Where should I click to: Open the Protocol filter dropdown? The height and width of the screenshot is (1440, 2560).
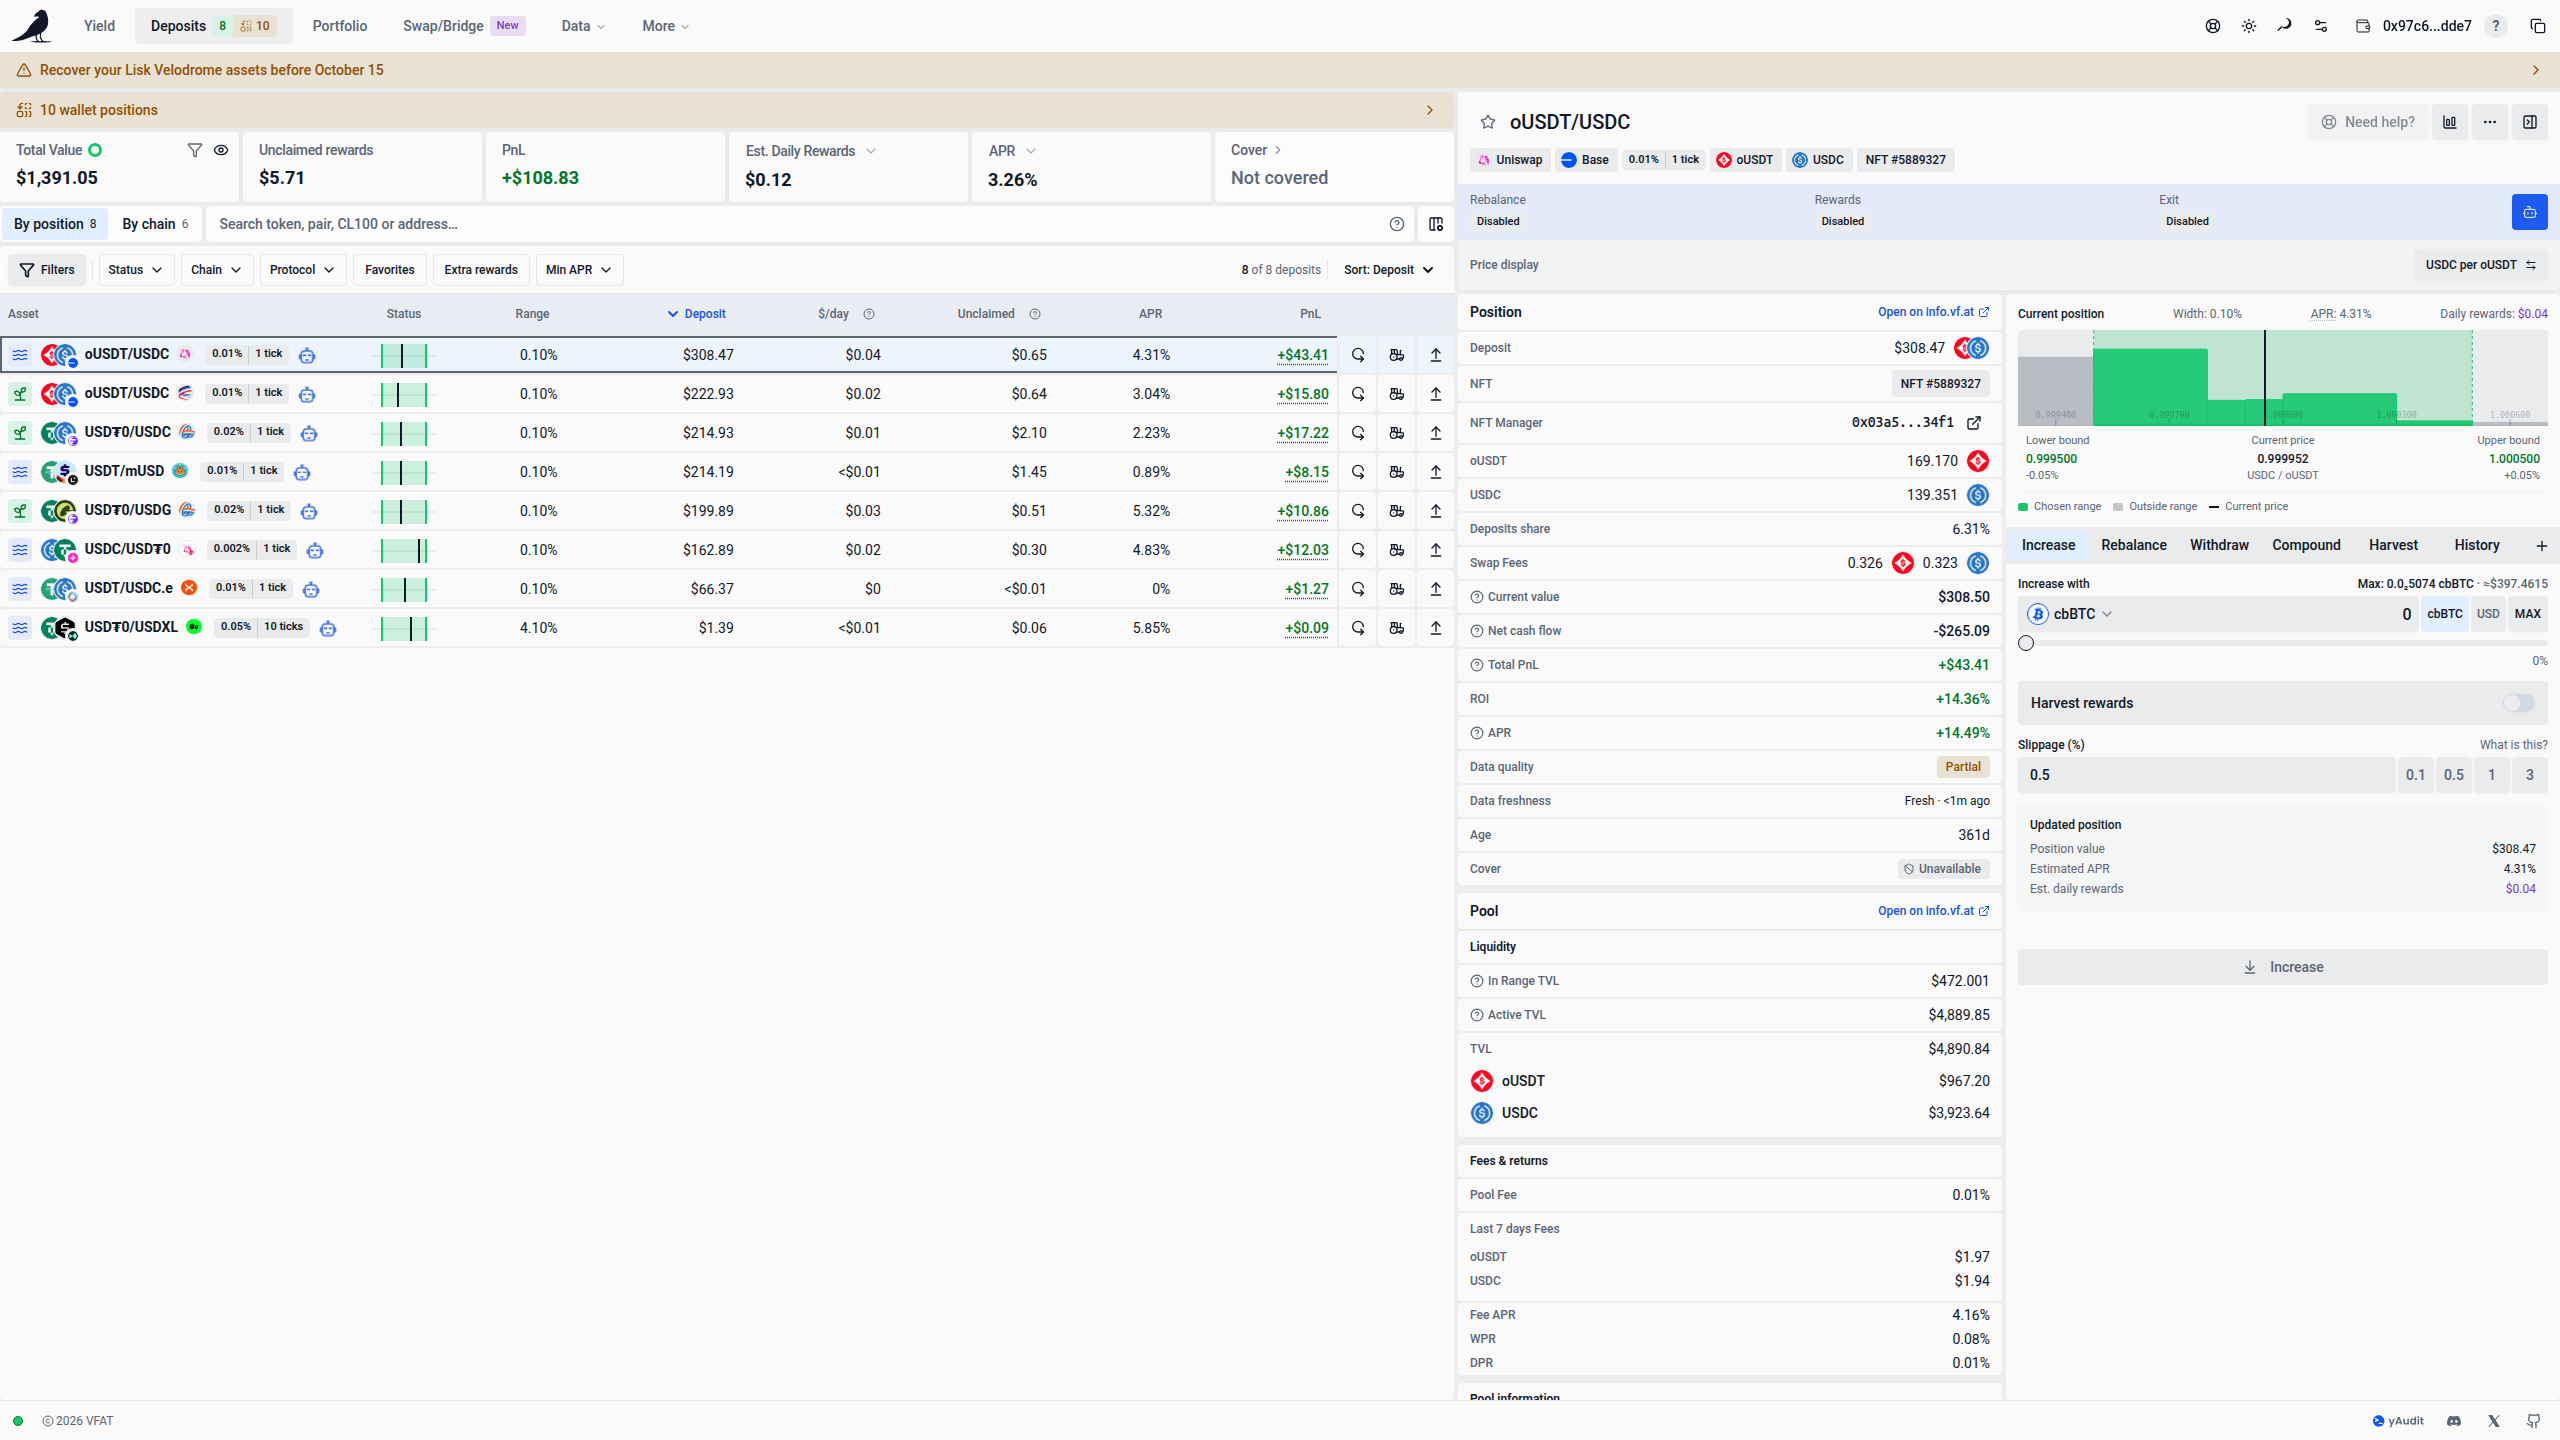click(x=302, y=270)
